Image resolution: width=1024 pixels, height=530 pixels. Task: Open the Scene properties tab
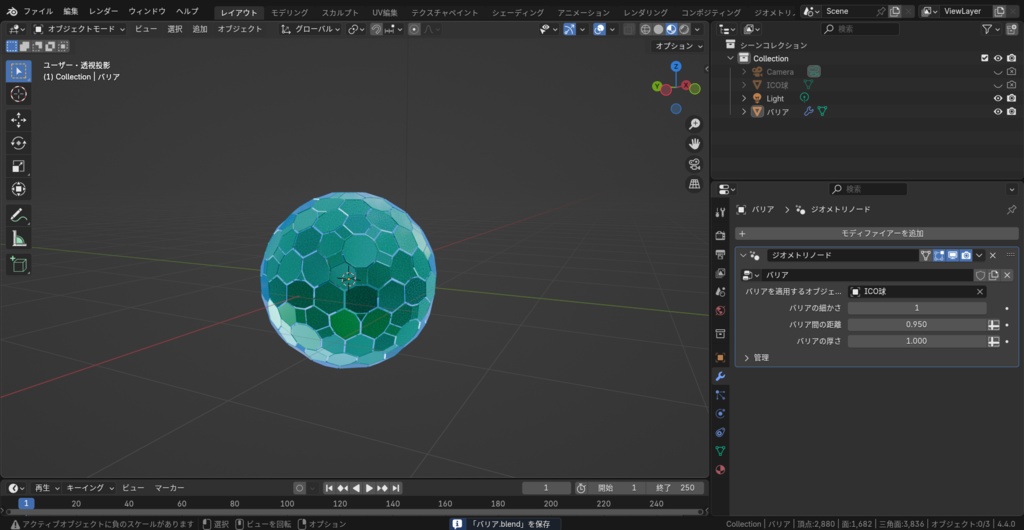click(720, 292)
